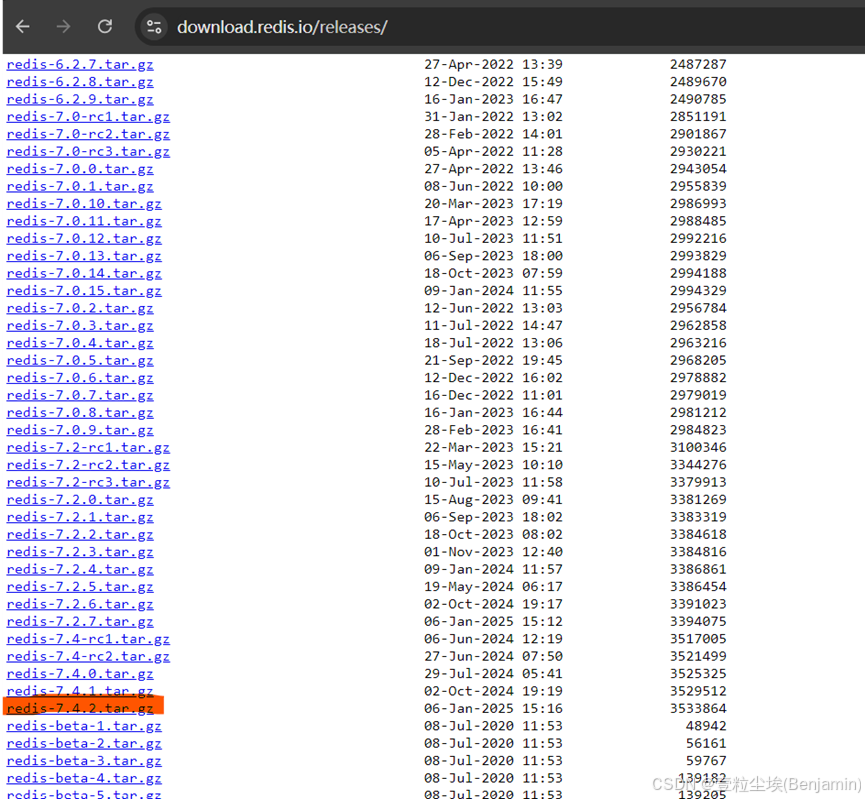Open redis-7.4-rc1.tar.gz link
865x799 pixels.
[88, 639]
